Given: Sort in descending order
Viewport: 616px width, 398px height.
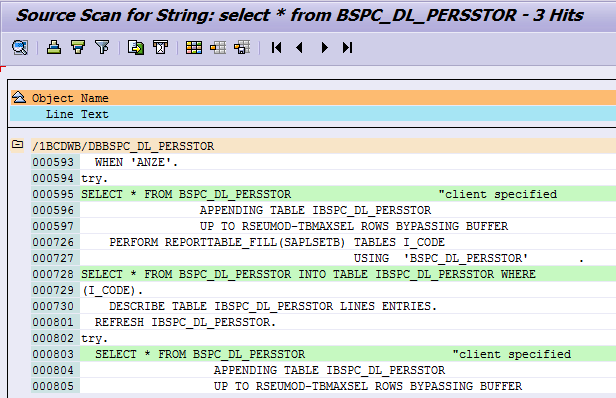Looking at the screenshot, I should coord(78,48).
